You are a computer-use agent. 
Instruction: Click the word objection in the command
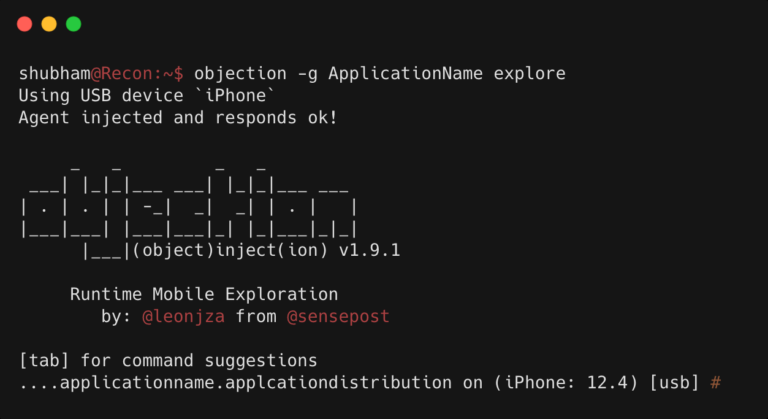[240, 74]
